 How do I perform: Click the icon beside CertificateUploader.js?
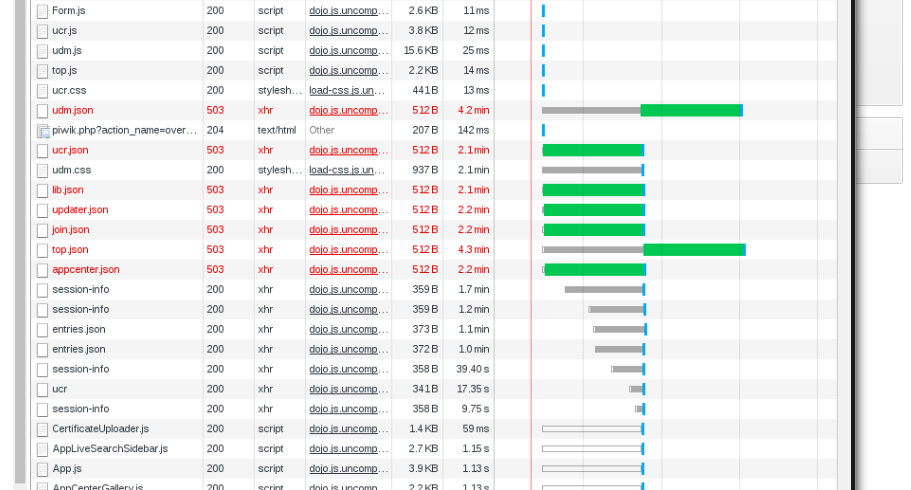point(42,430)
